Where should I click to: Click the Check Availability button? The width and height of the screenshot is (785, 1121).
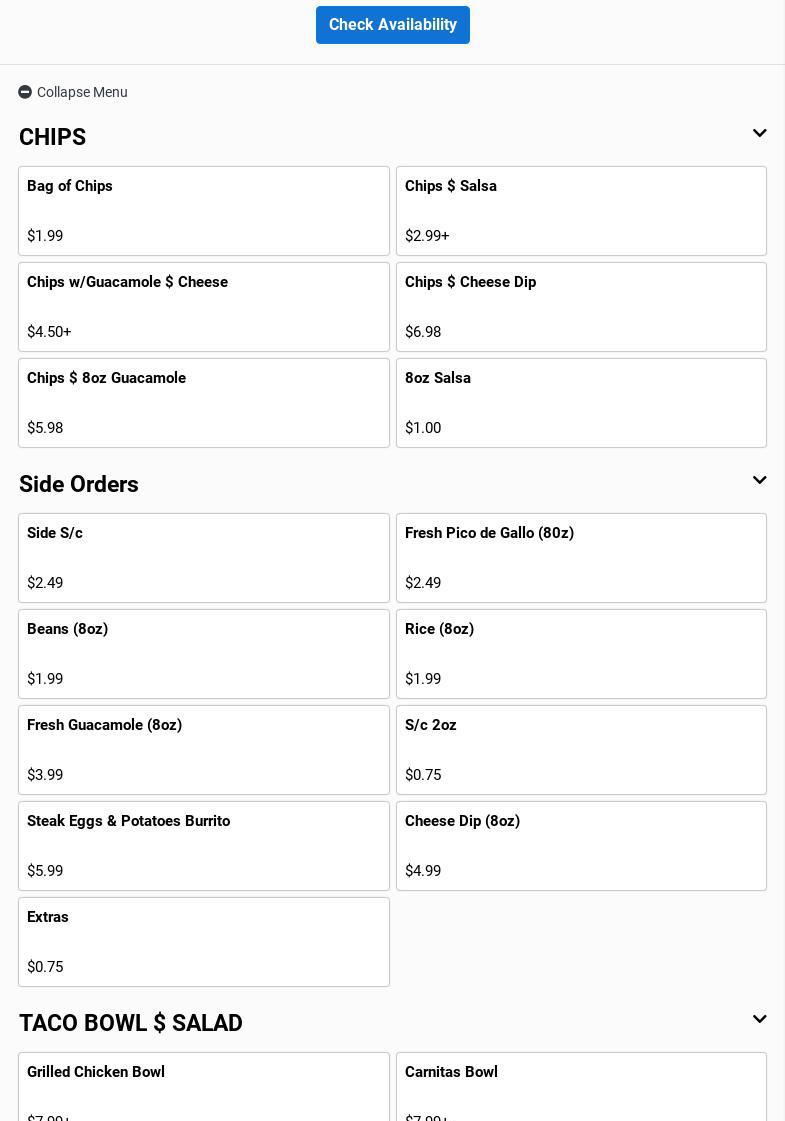[393, 25]
